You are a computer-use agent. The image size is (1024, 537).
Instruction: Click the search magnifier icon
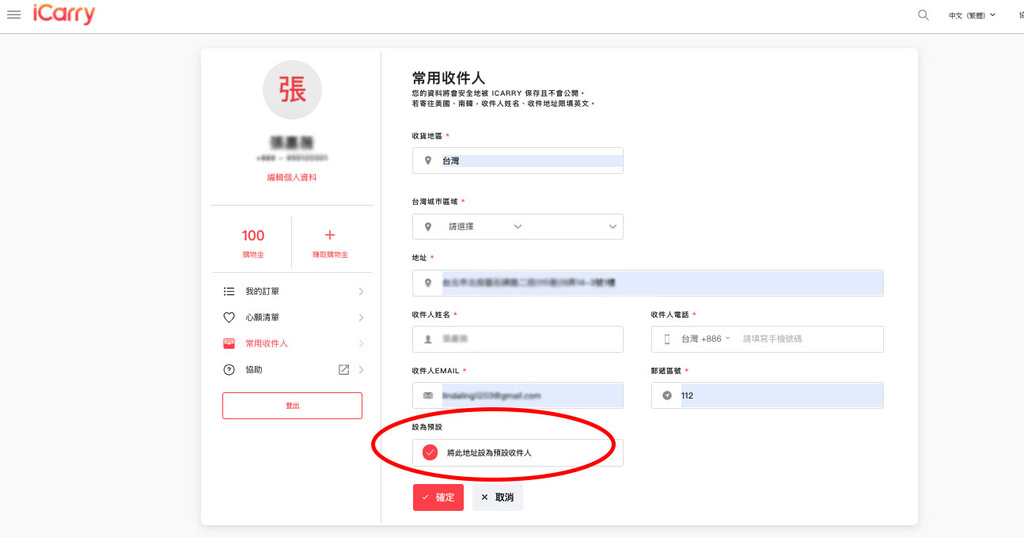pyautogui.click(x=923, y=15)
